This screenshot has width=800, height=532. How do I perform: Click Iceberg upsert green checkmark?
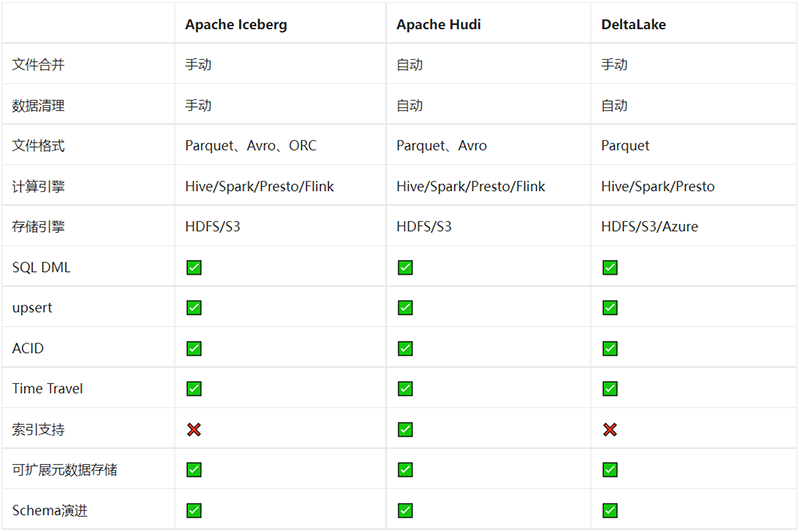[194, 308]
